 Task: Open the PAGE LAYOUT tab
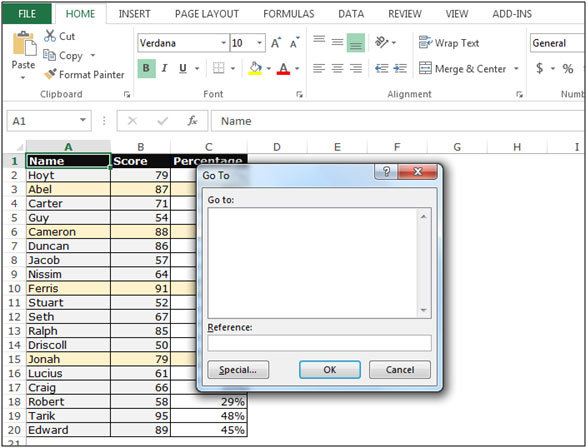(x=207, y=14)
